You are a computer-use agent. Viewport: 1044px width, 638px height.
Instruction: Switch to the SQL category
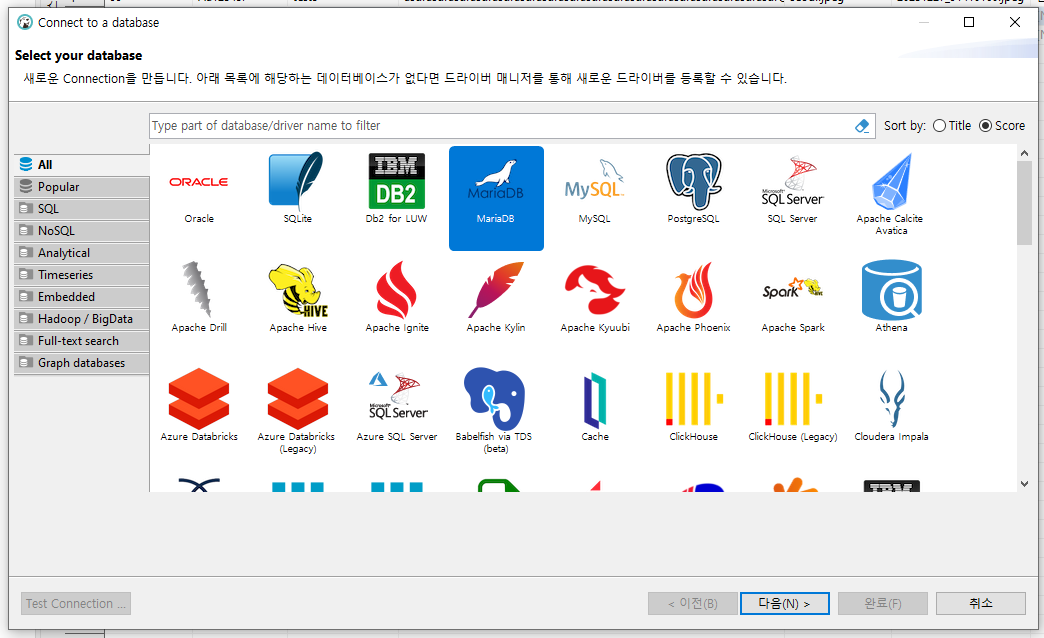(81, 208)
